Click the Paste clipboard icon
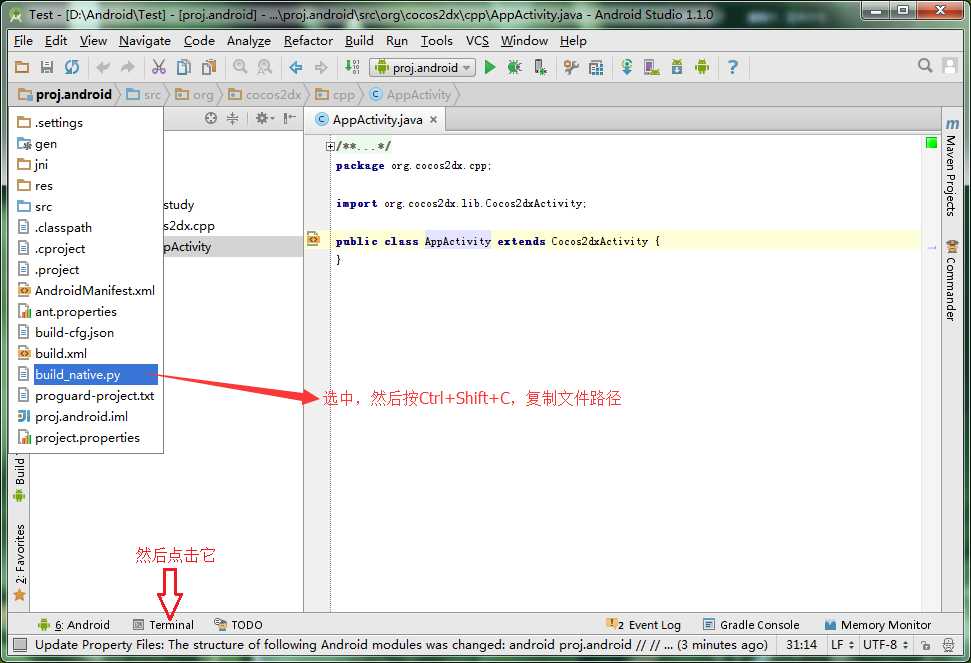Screen dimensions: 971x663 [x=209, y=67]
